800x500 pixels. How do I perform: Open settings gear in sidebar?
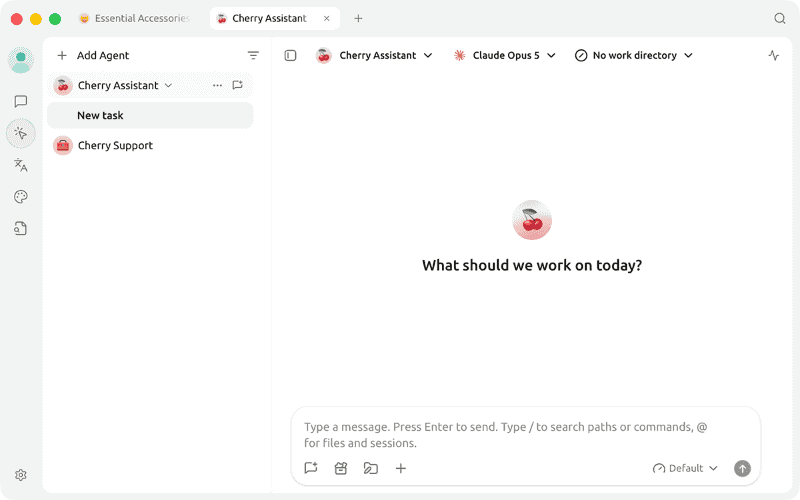[21, 475]
